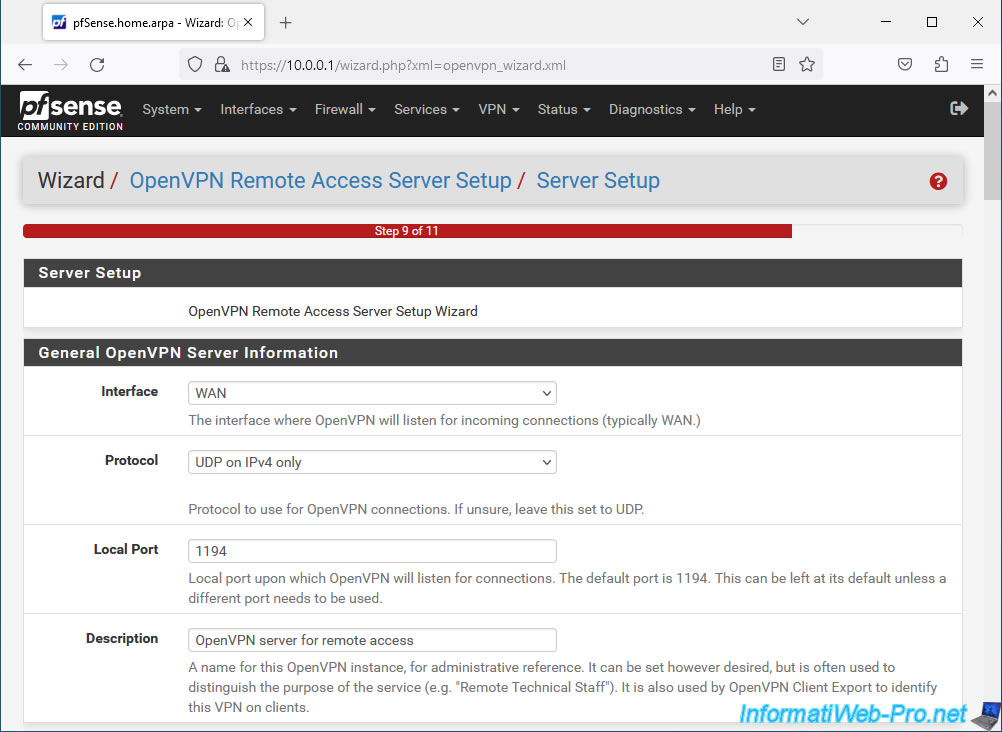Open the red help question mark icon
Viewport: 1002px width, 732px height.
pos(938,182)
